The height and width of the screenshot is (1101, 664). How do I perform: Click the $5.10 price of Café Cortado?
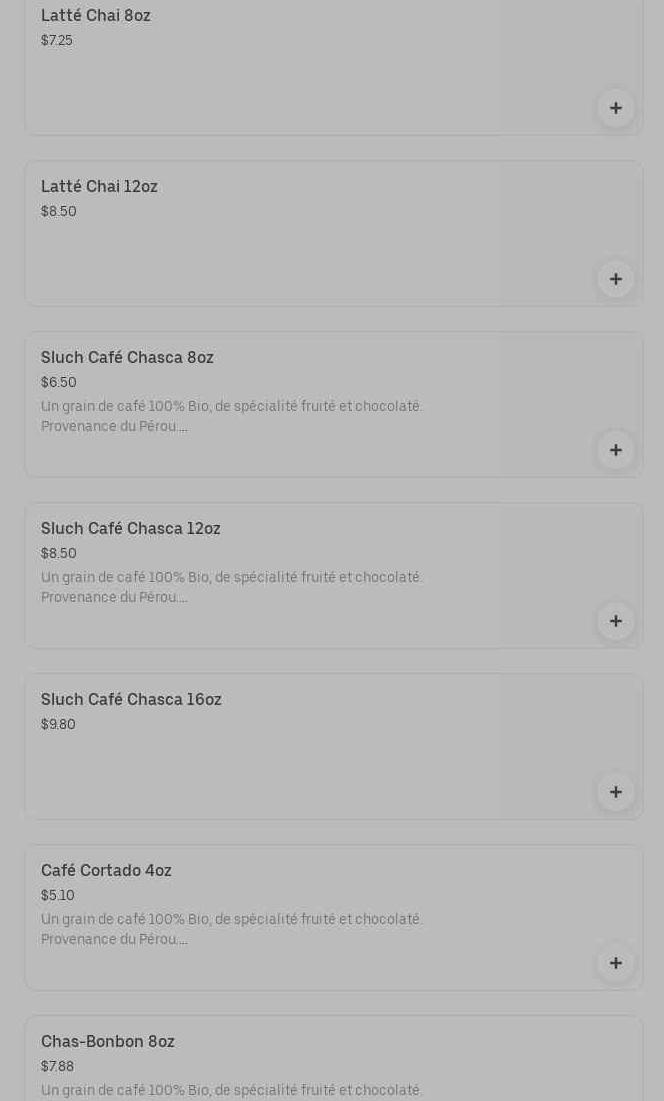pos(58,896)
